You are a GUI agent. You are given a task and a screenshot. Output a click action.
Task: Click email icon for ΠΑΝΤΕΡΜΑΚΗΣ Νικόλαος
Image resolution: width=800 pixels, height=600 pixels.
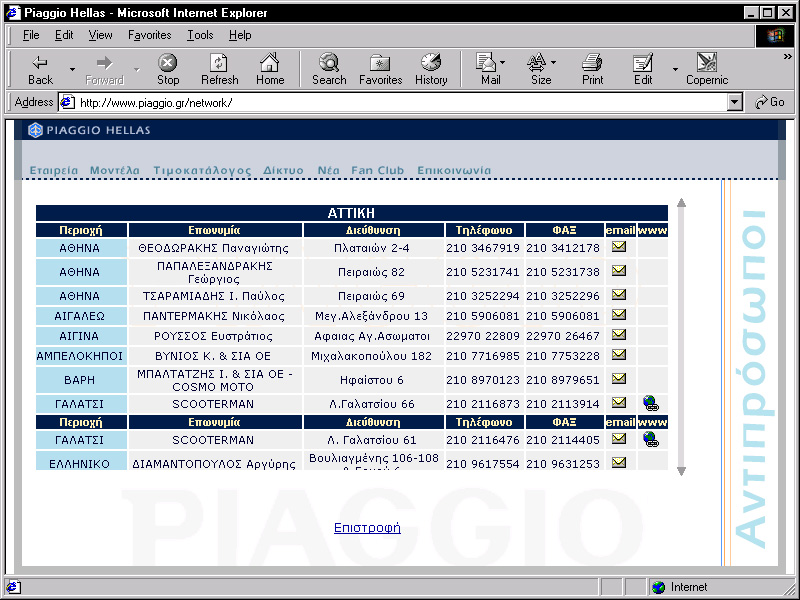click(x=619, y=315)
